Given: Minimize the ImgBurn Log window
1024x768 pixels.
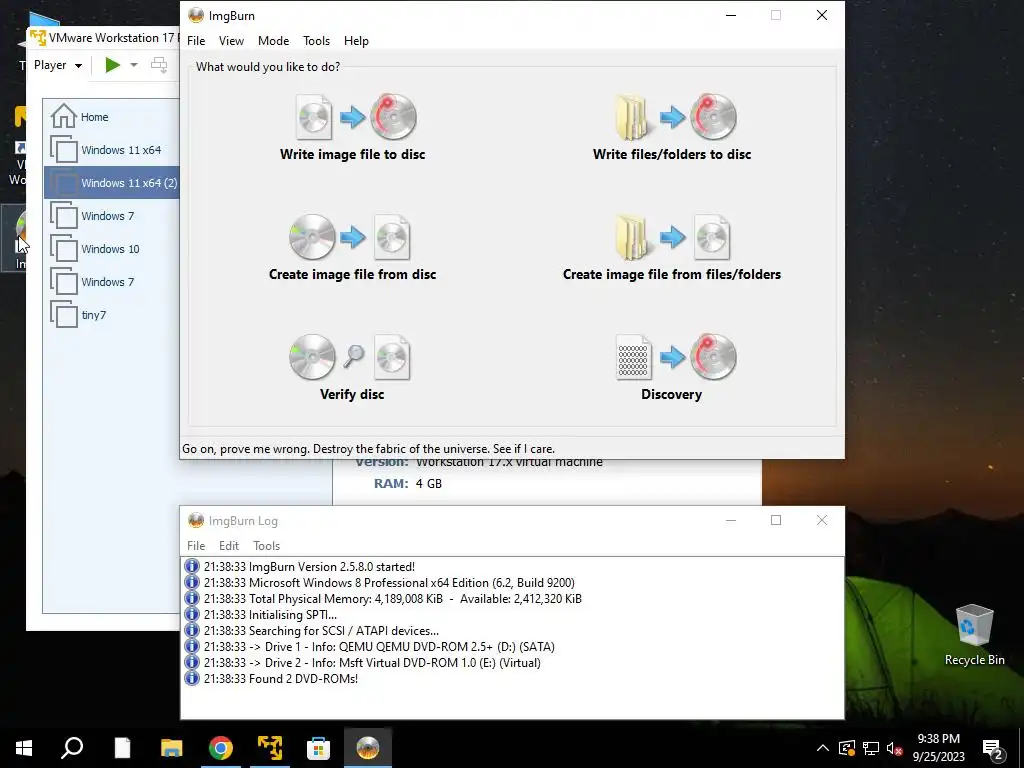Looking at the screenshot, I should click(x=731, y=520).
